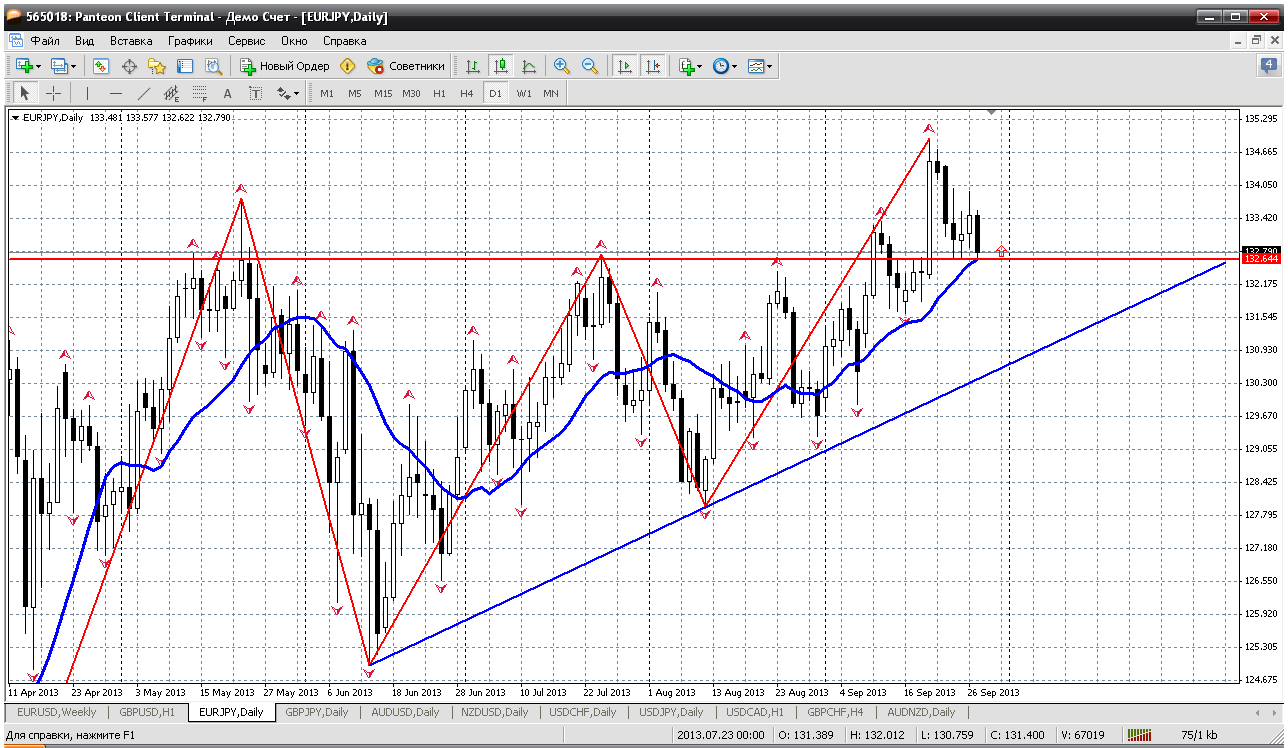Open the Indicators list dropdown
Viewport: 1288px width, 748px height.
pyautogui.click(x=690, y=66)
